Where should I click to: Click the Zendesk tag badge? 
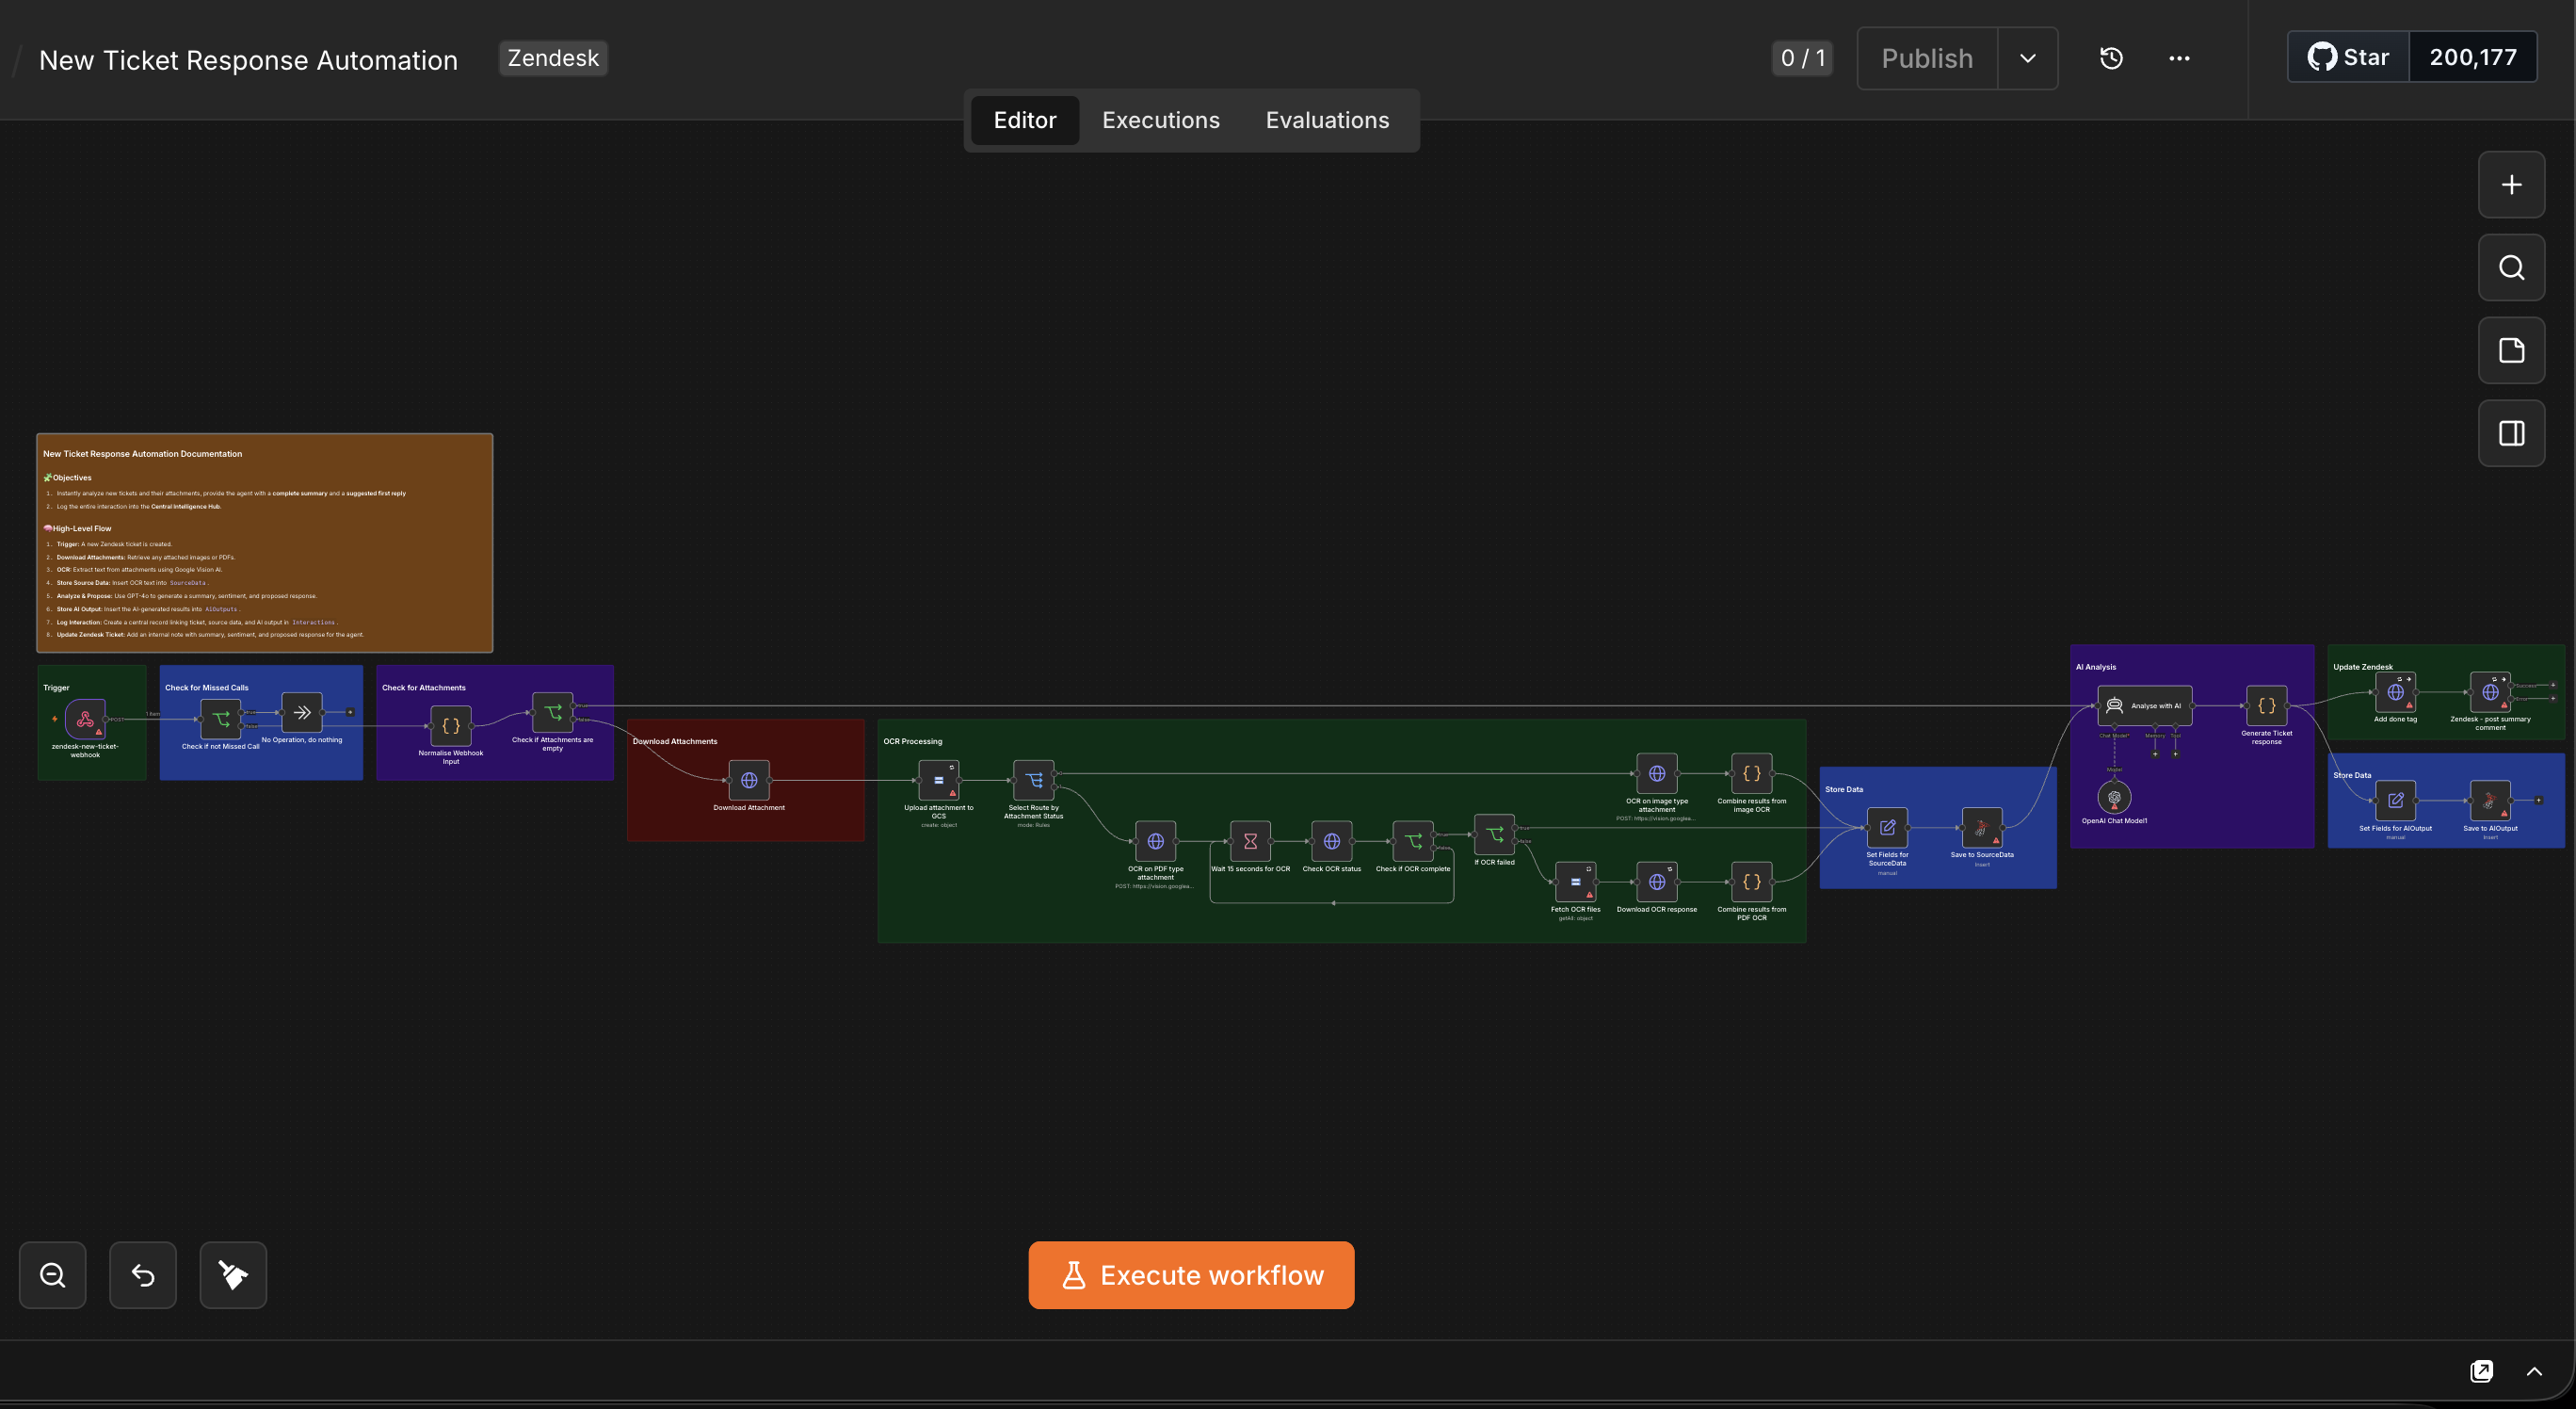(x=553, y=58)
